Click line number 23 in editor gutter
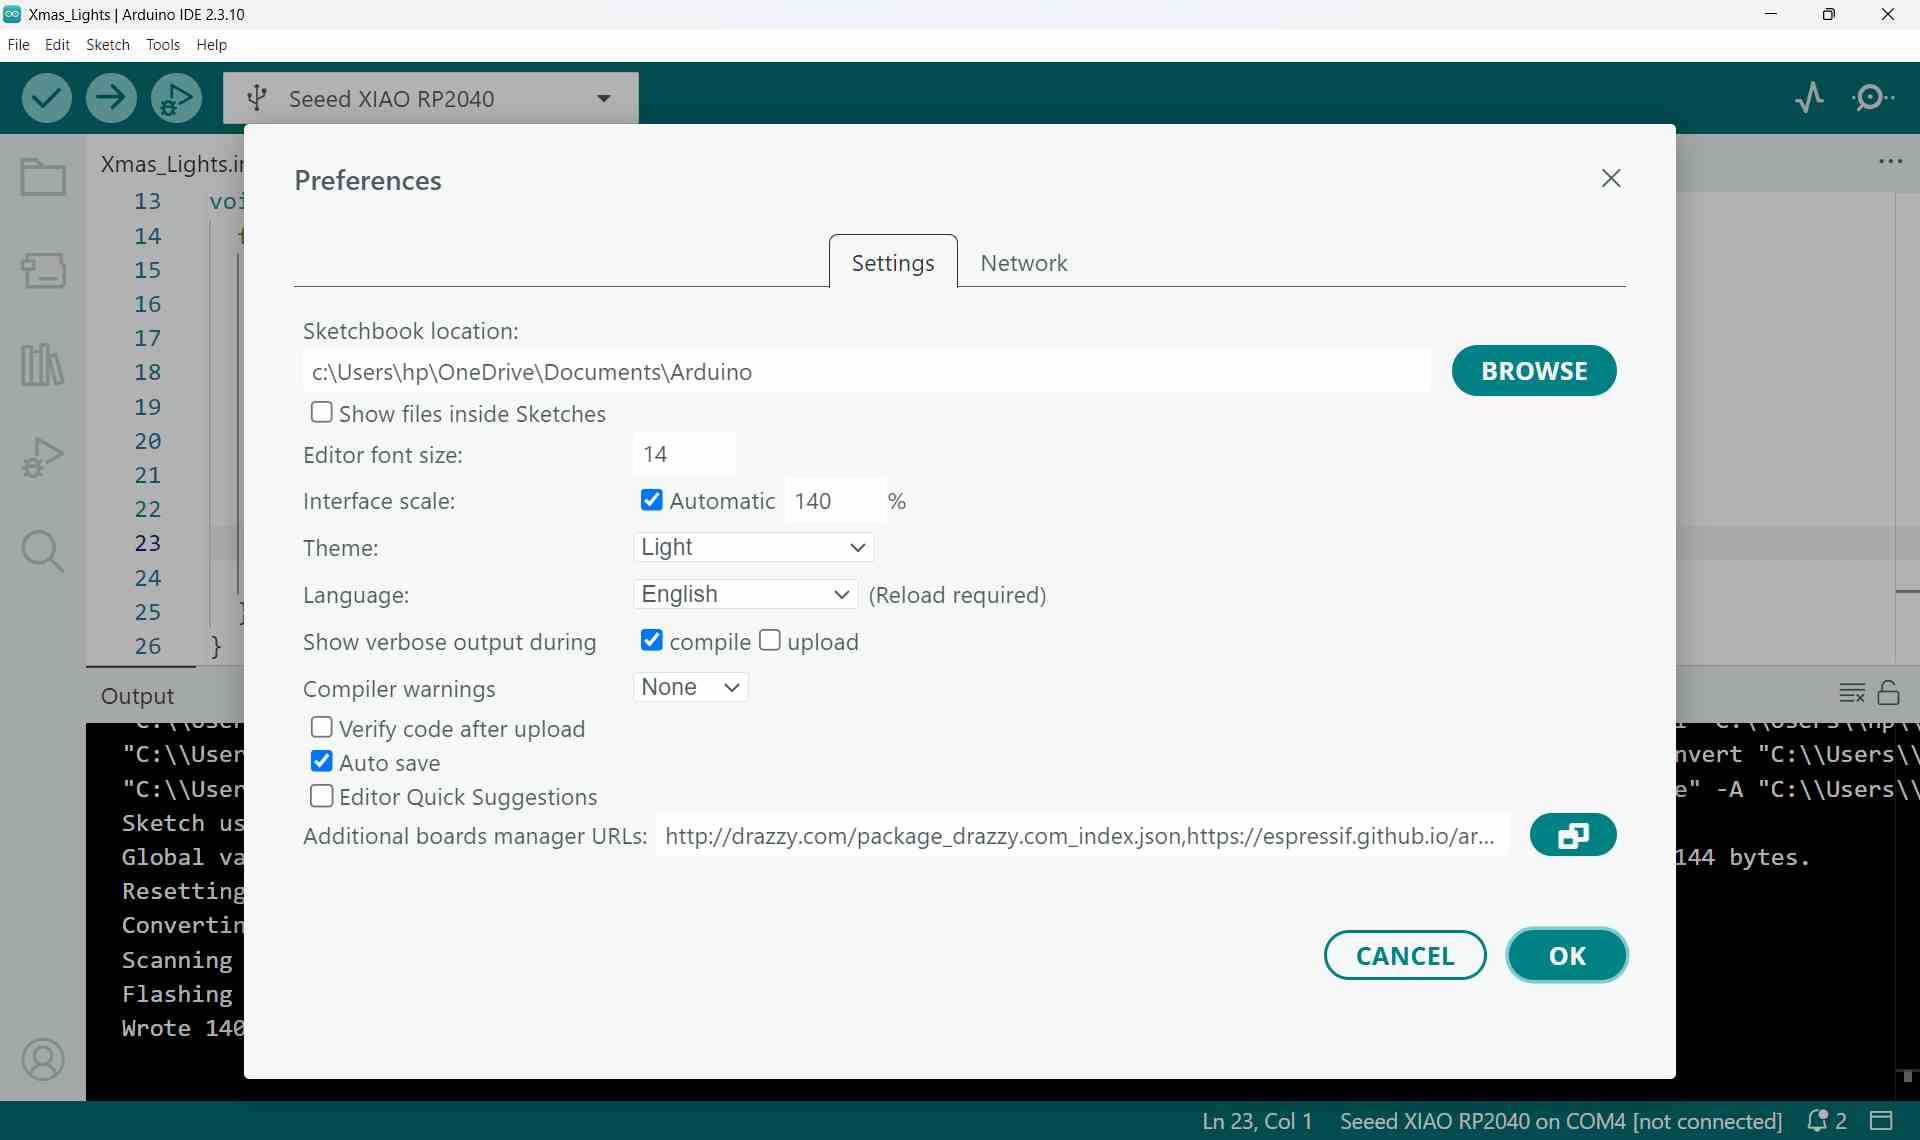This screenshot has height=1140, width=1920. (147, 543)
